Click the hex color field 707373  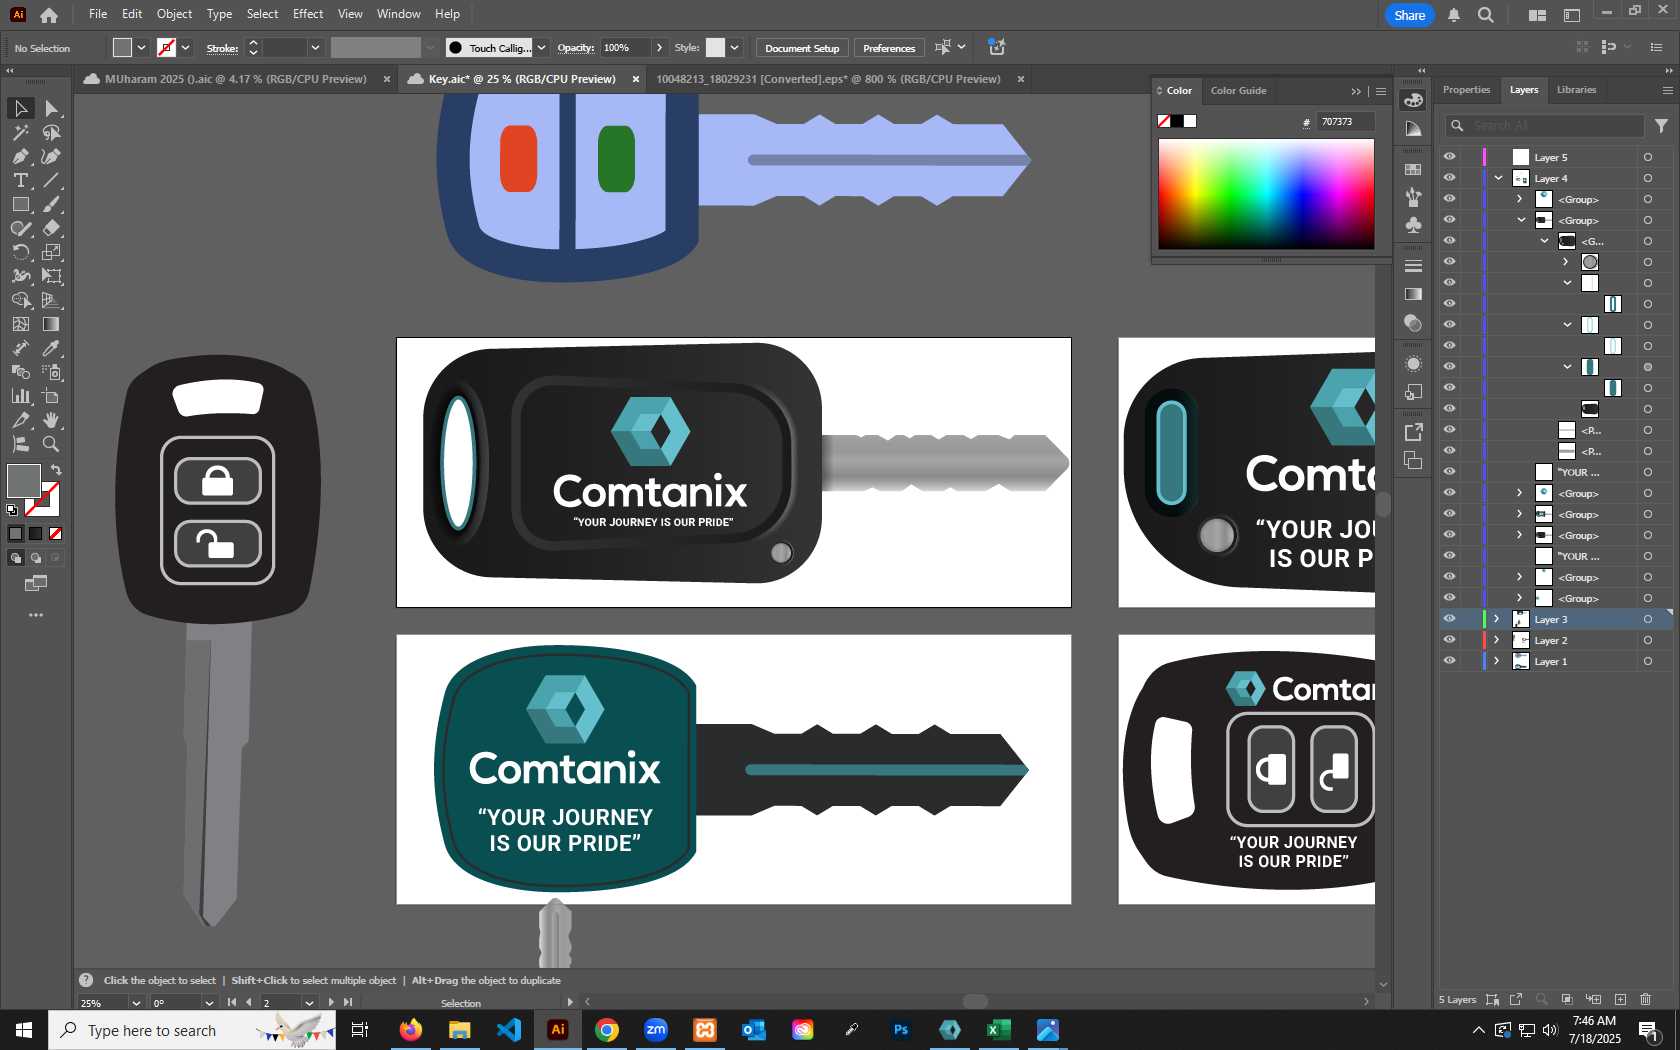pyautogui.click(x=1345, y=122)
